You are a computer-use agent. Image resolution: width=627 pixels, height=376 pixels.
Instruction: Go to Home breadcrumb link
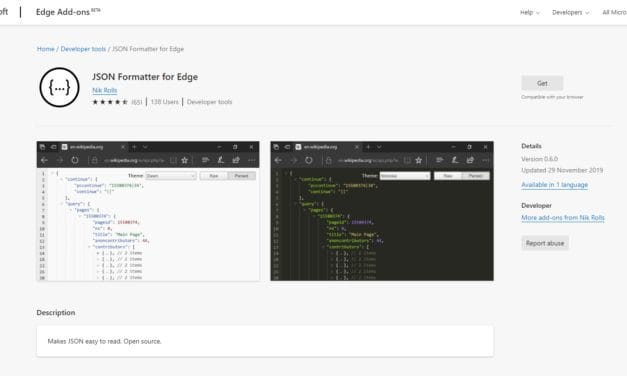point(46,49)
